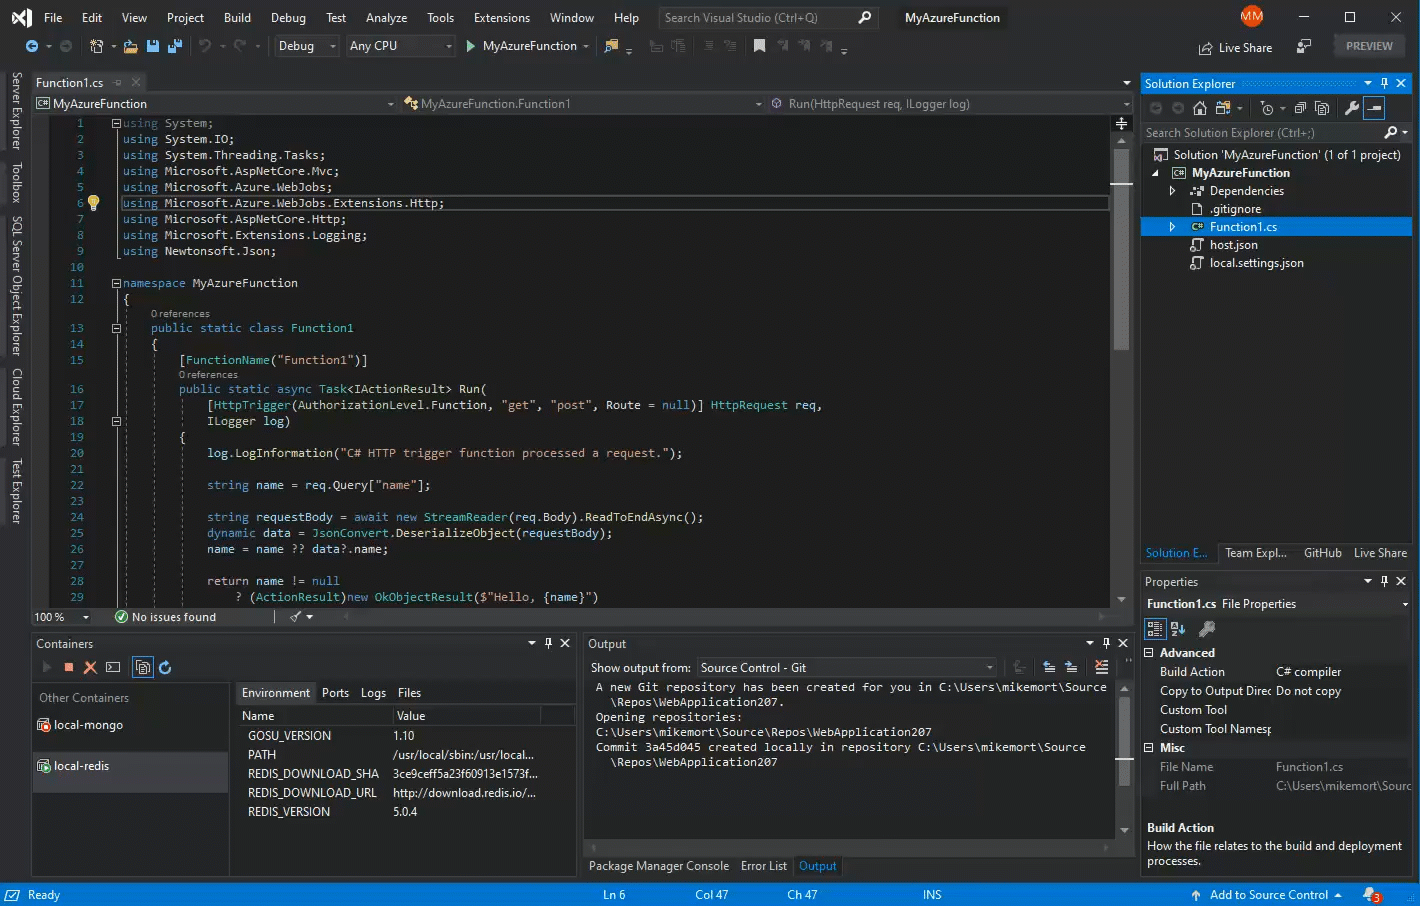Clear all text in the Output window

[1101, 667]
